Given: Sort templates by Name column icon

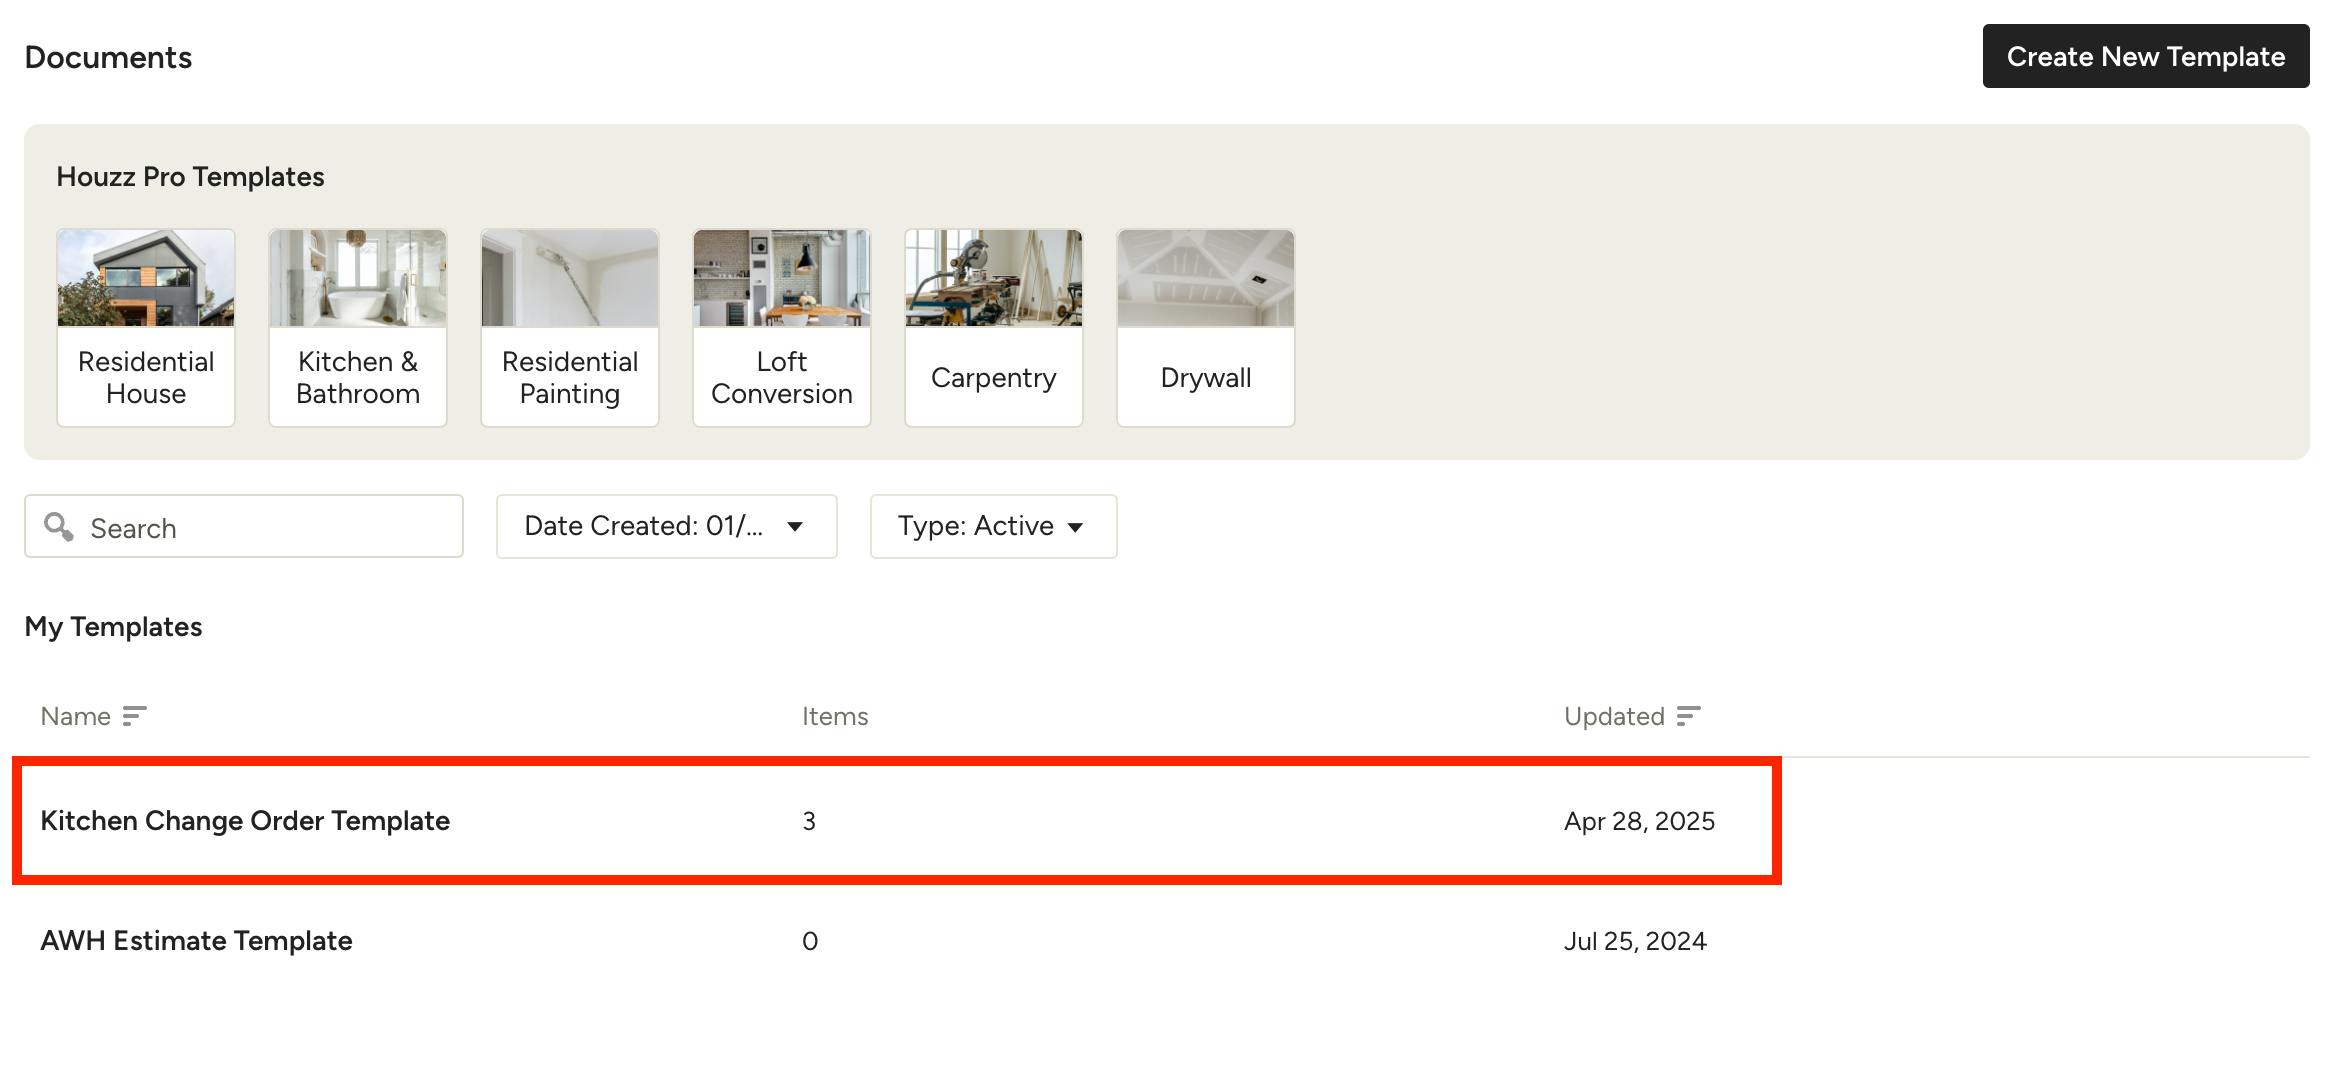Looking at the screenshot, I should click(x=134, y=716).
